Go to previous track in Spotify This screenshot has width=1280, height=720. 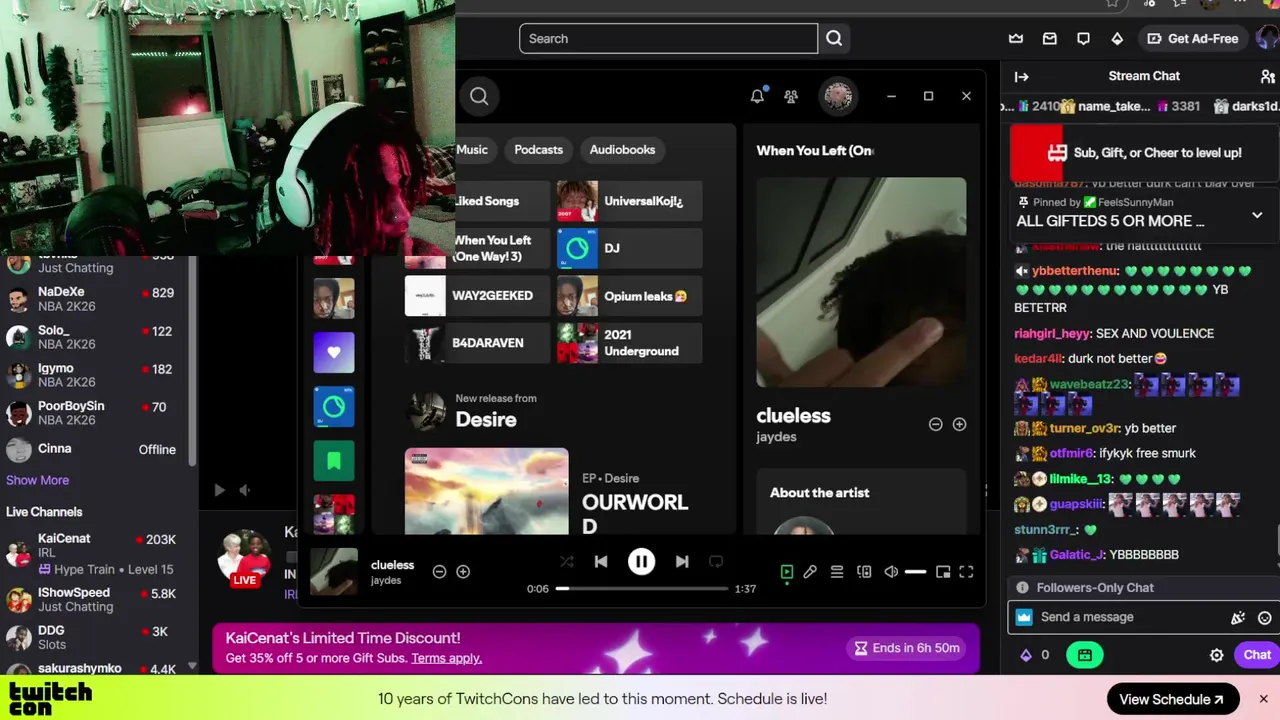tap(600, 562)
